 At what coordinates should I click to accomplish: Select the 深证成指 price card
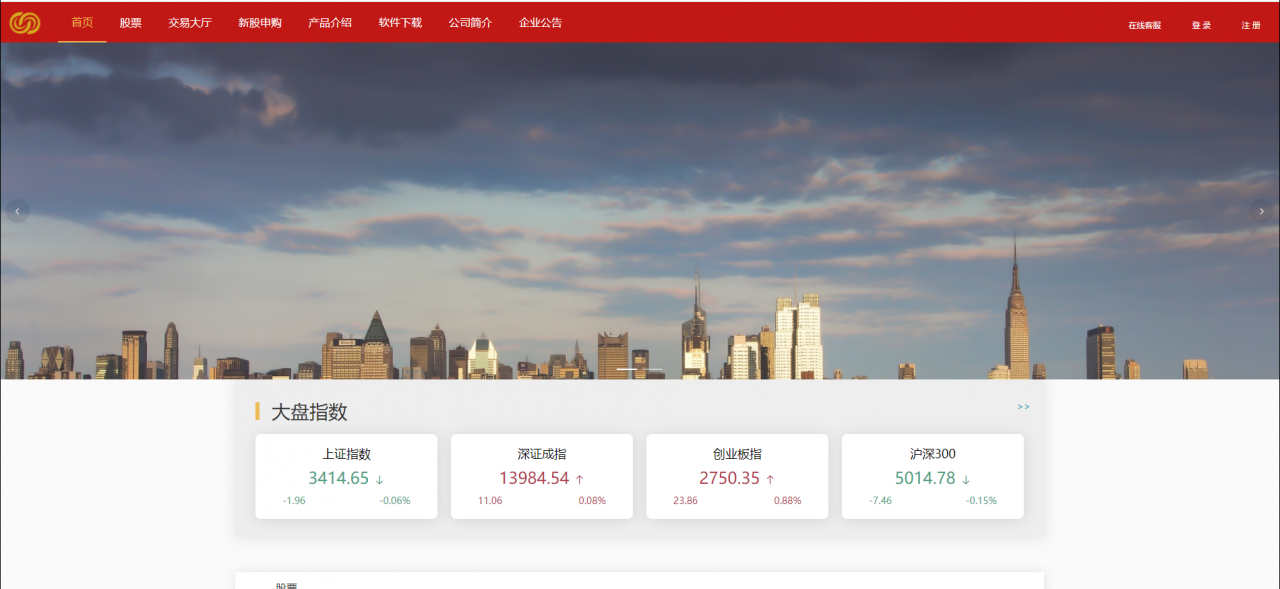coord(541,476)
